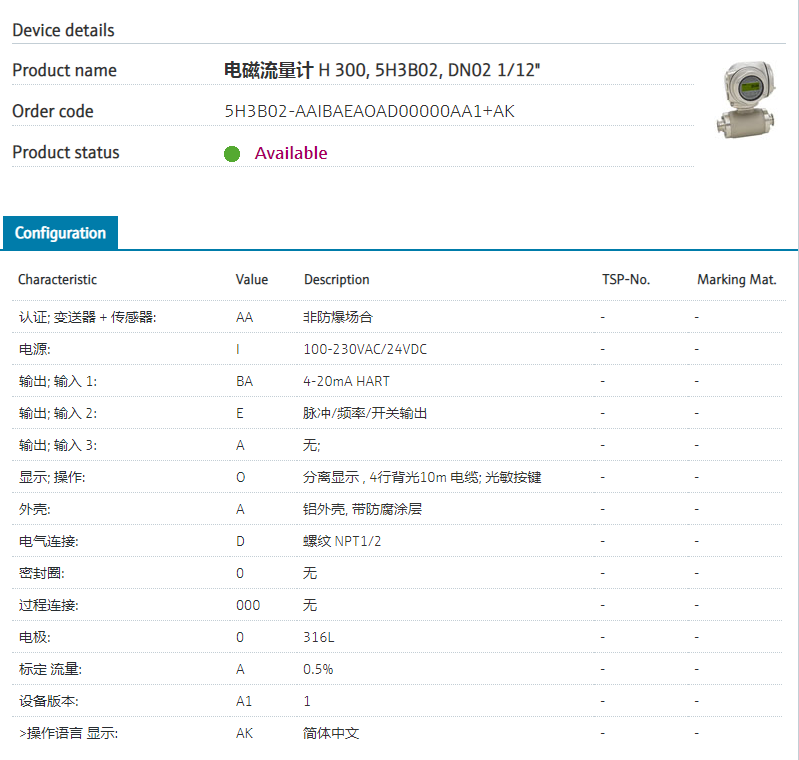
Task: Click the Marking Mat. column header
Action: tap(736, 280)
